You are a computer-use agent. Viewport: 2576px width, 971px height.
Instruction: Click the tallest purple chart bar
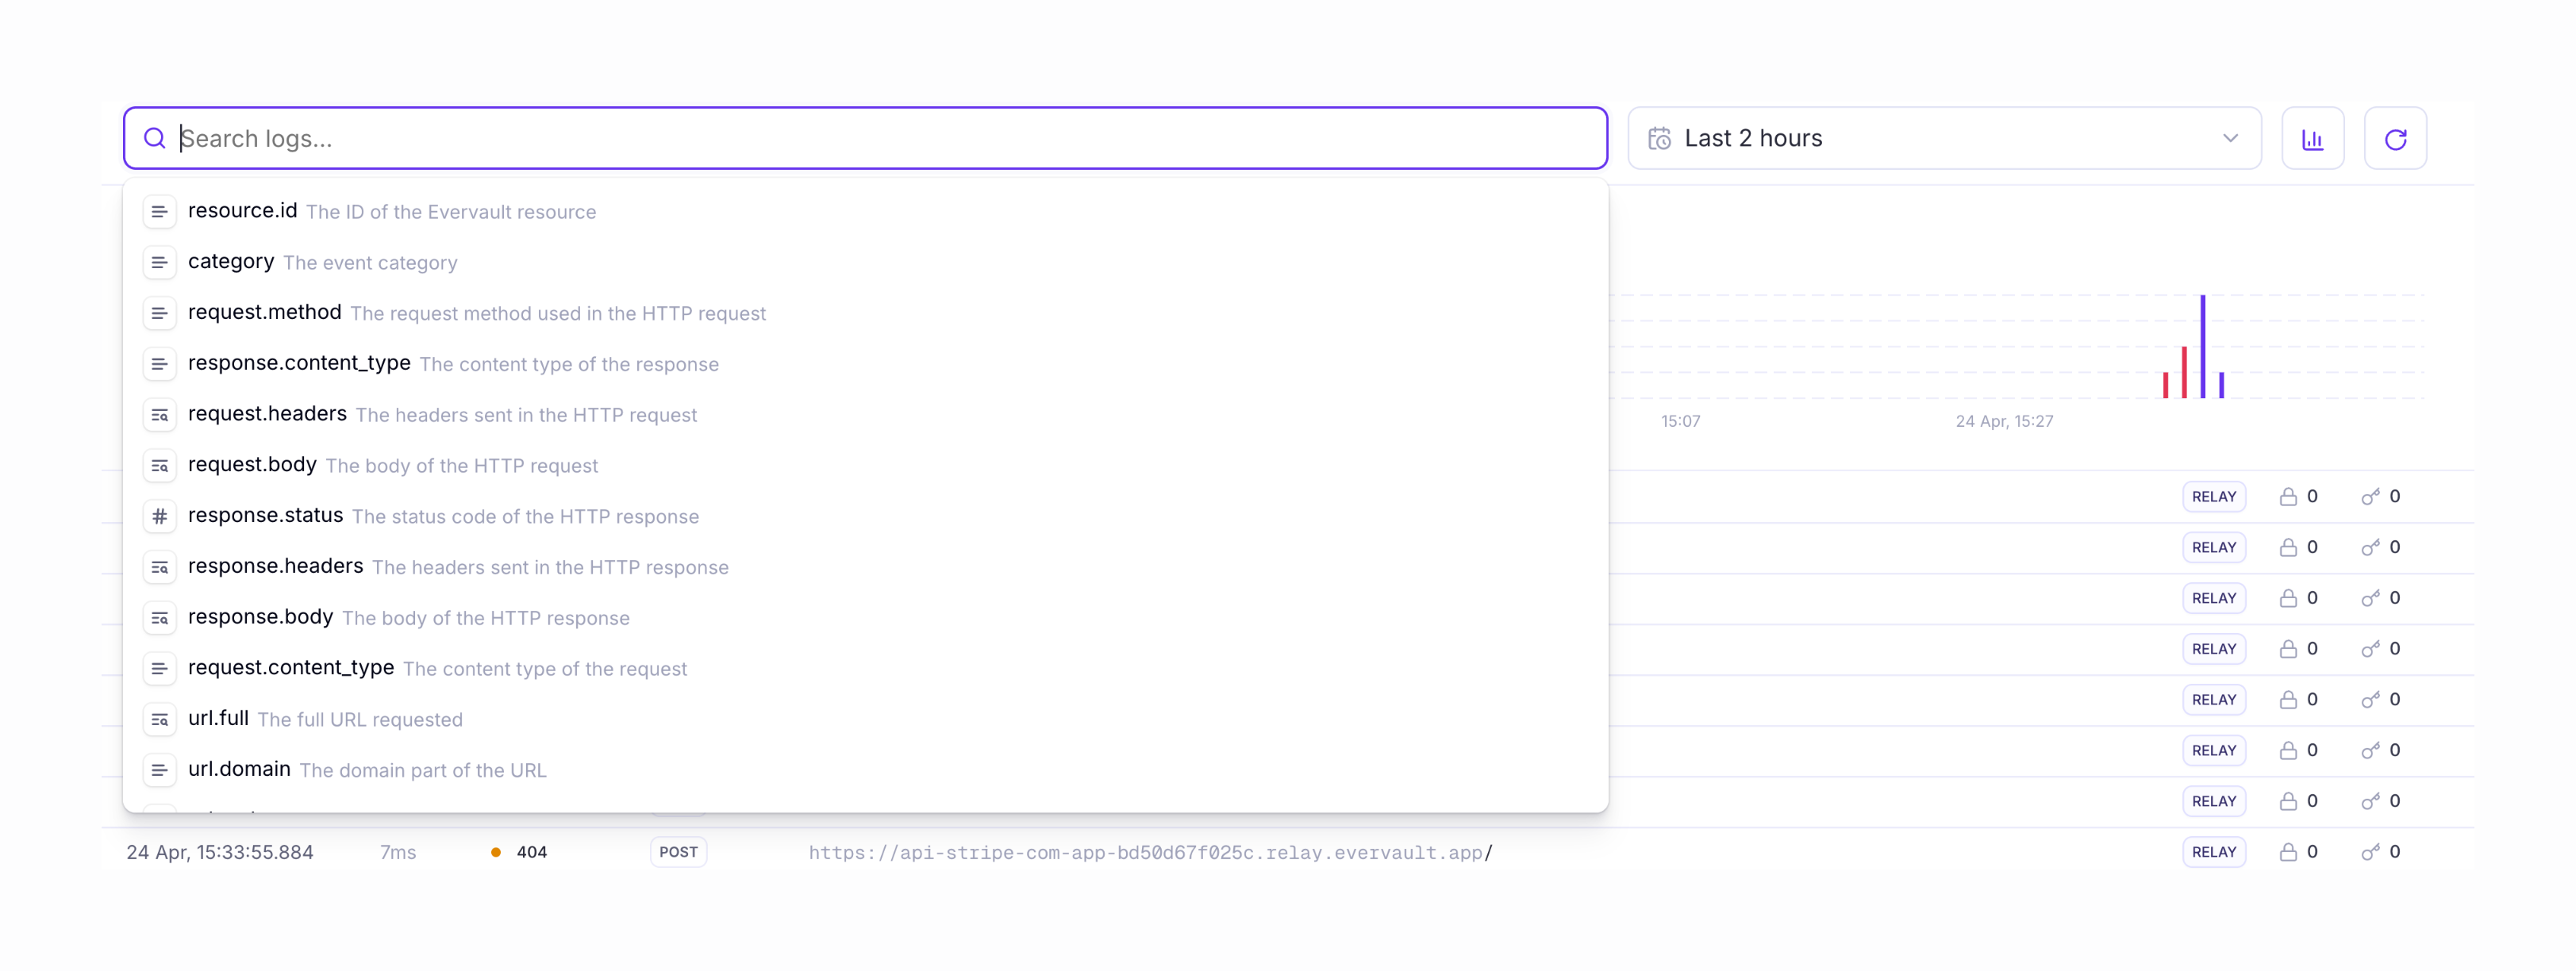pyautogui.click(x=2202, y=345)
